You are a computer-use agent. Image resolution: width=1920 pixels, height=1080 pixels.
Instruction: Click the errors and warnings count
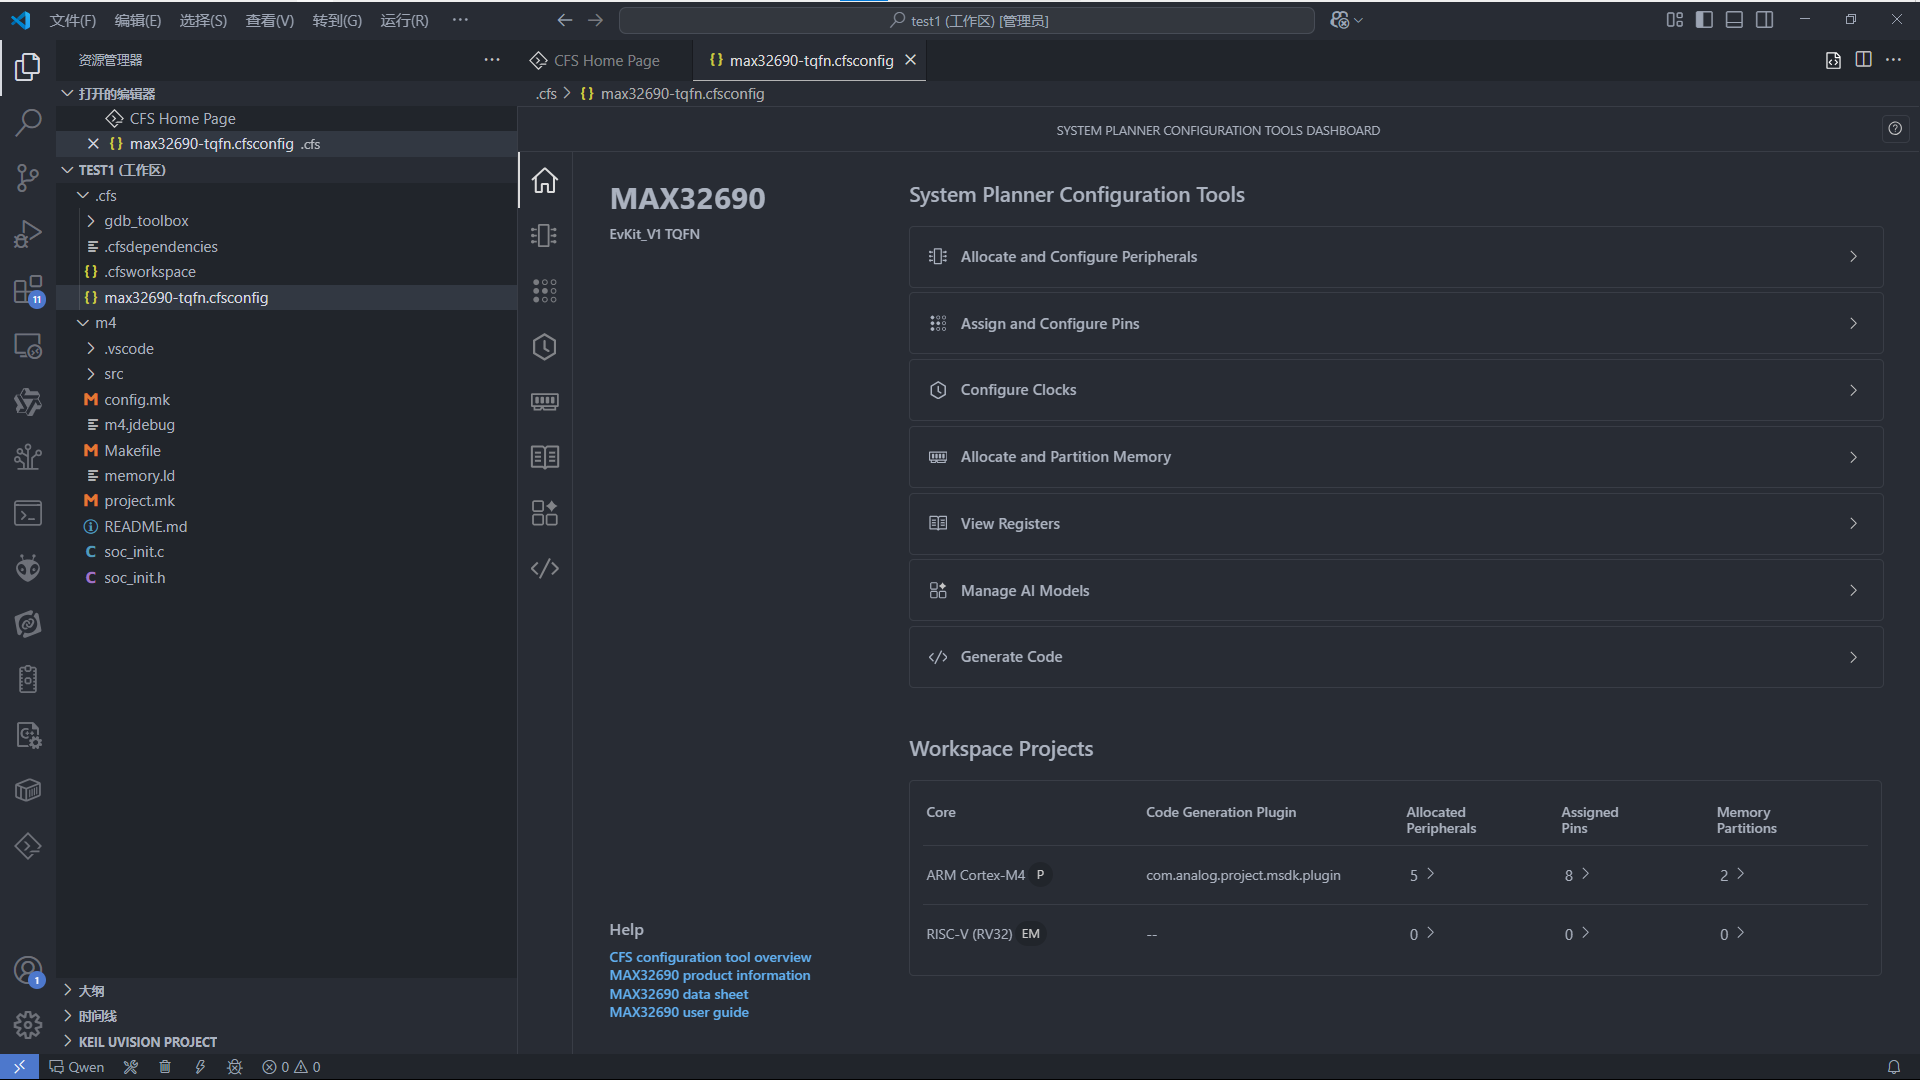coord(291,1067)
